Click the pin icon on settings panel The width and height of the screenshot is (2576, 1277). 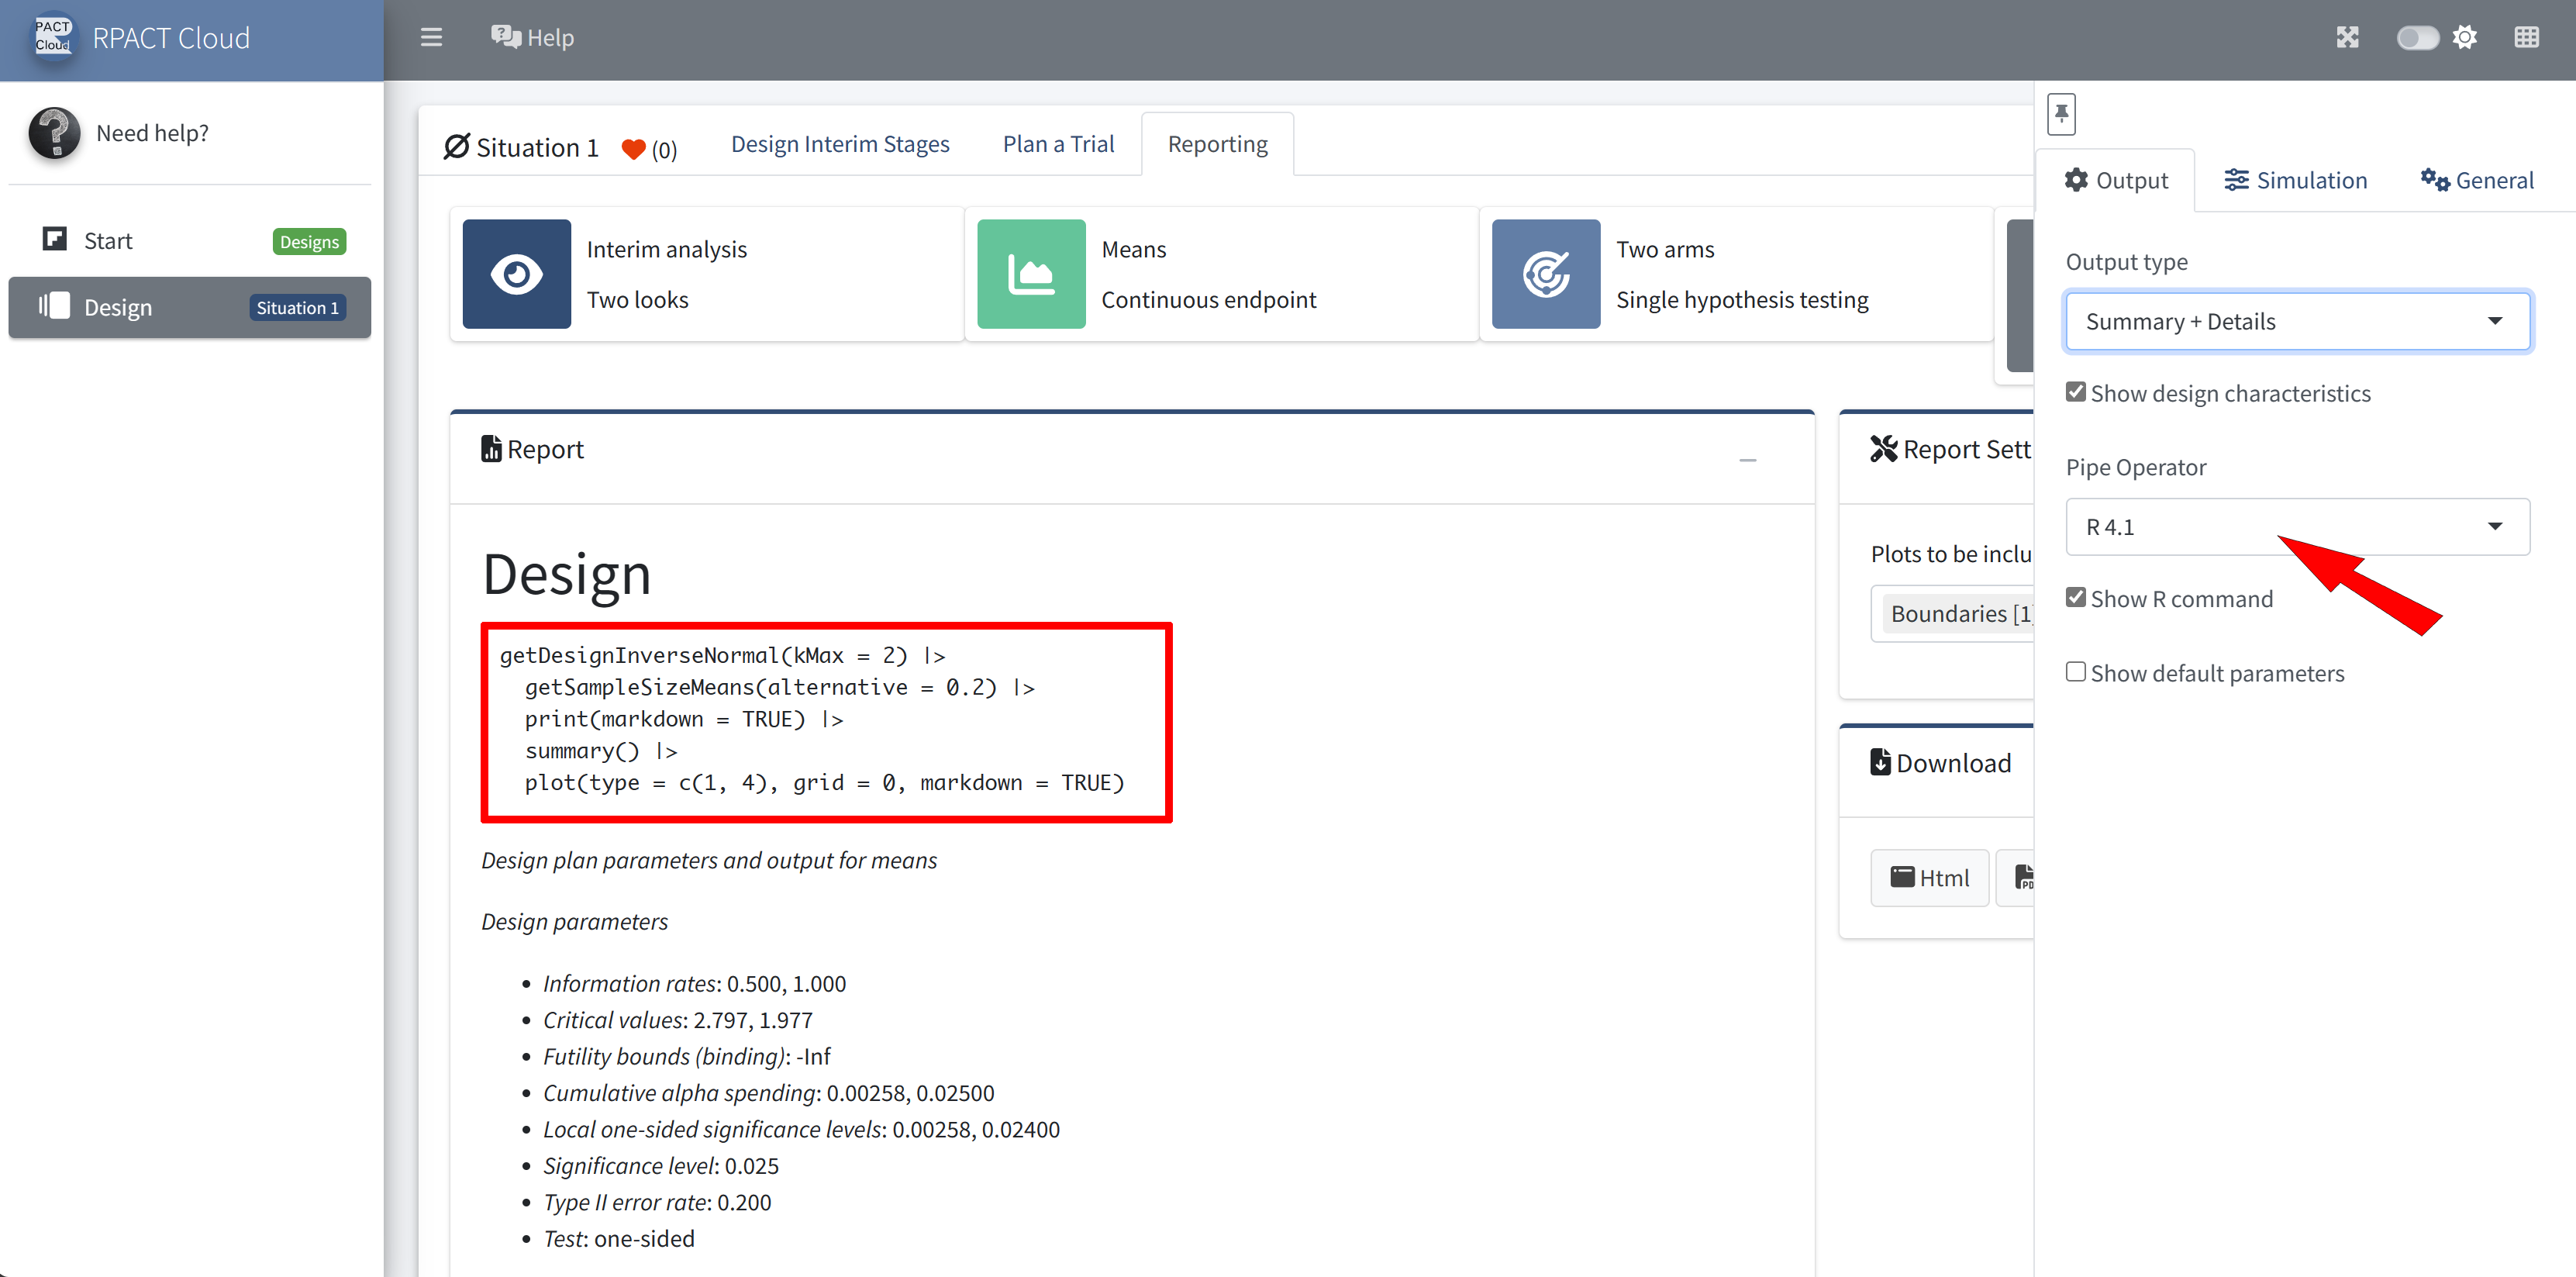(x=2061, y=113)
